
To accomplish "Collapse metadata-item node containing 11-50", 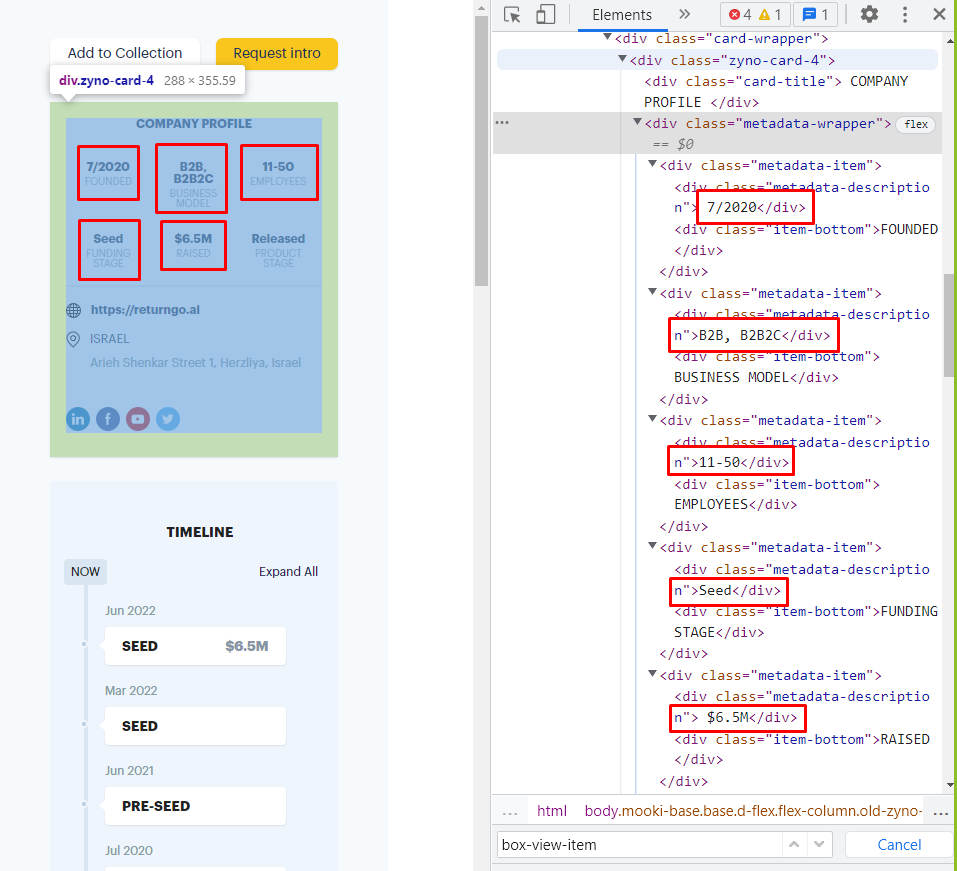I will click(652, 419).
